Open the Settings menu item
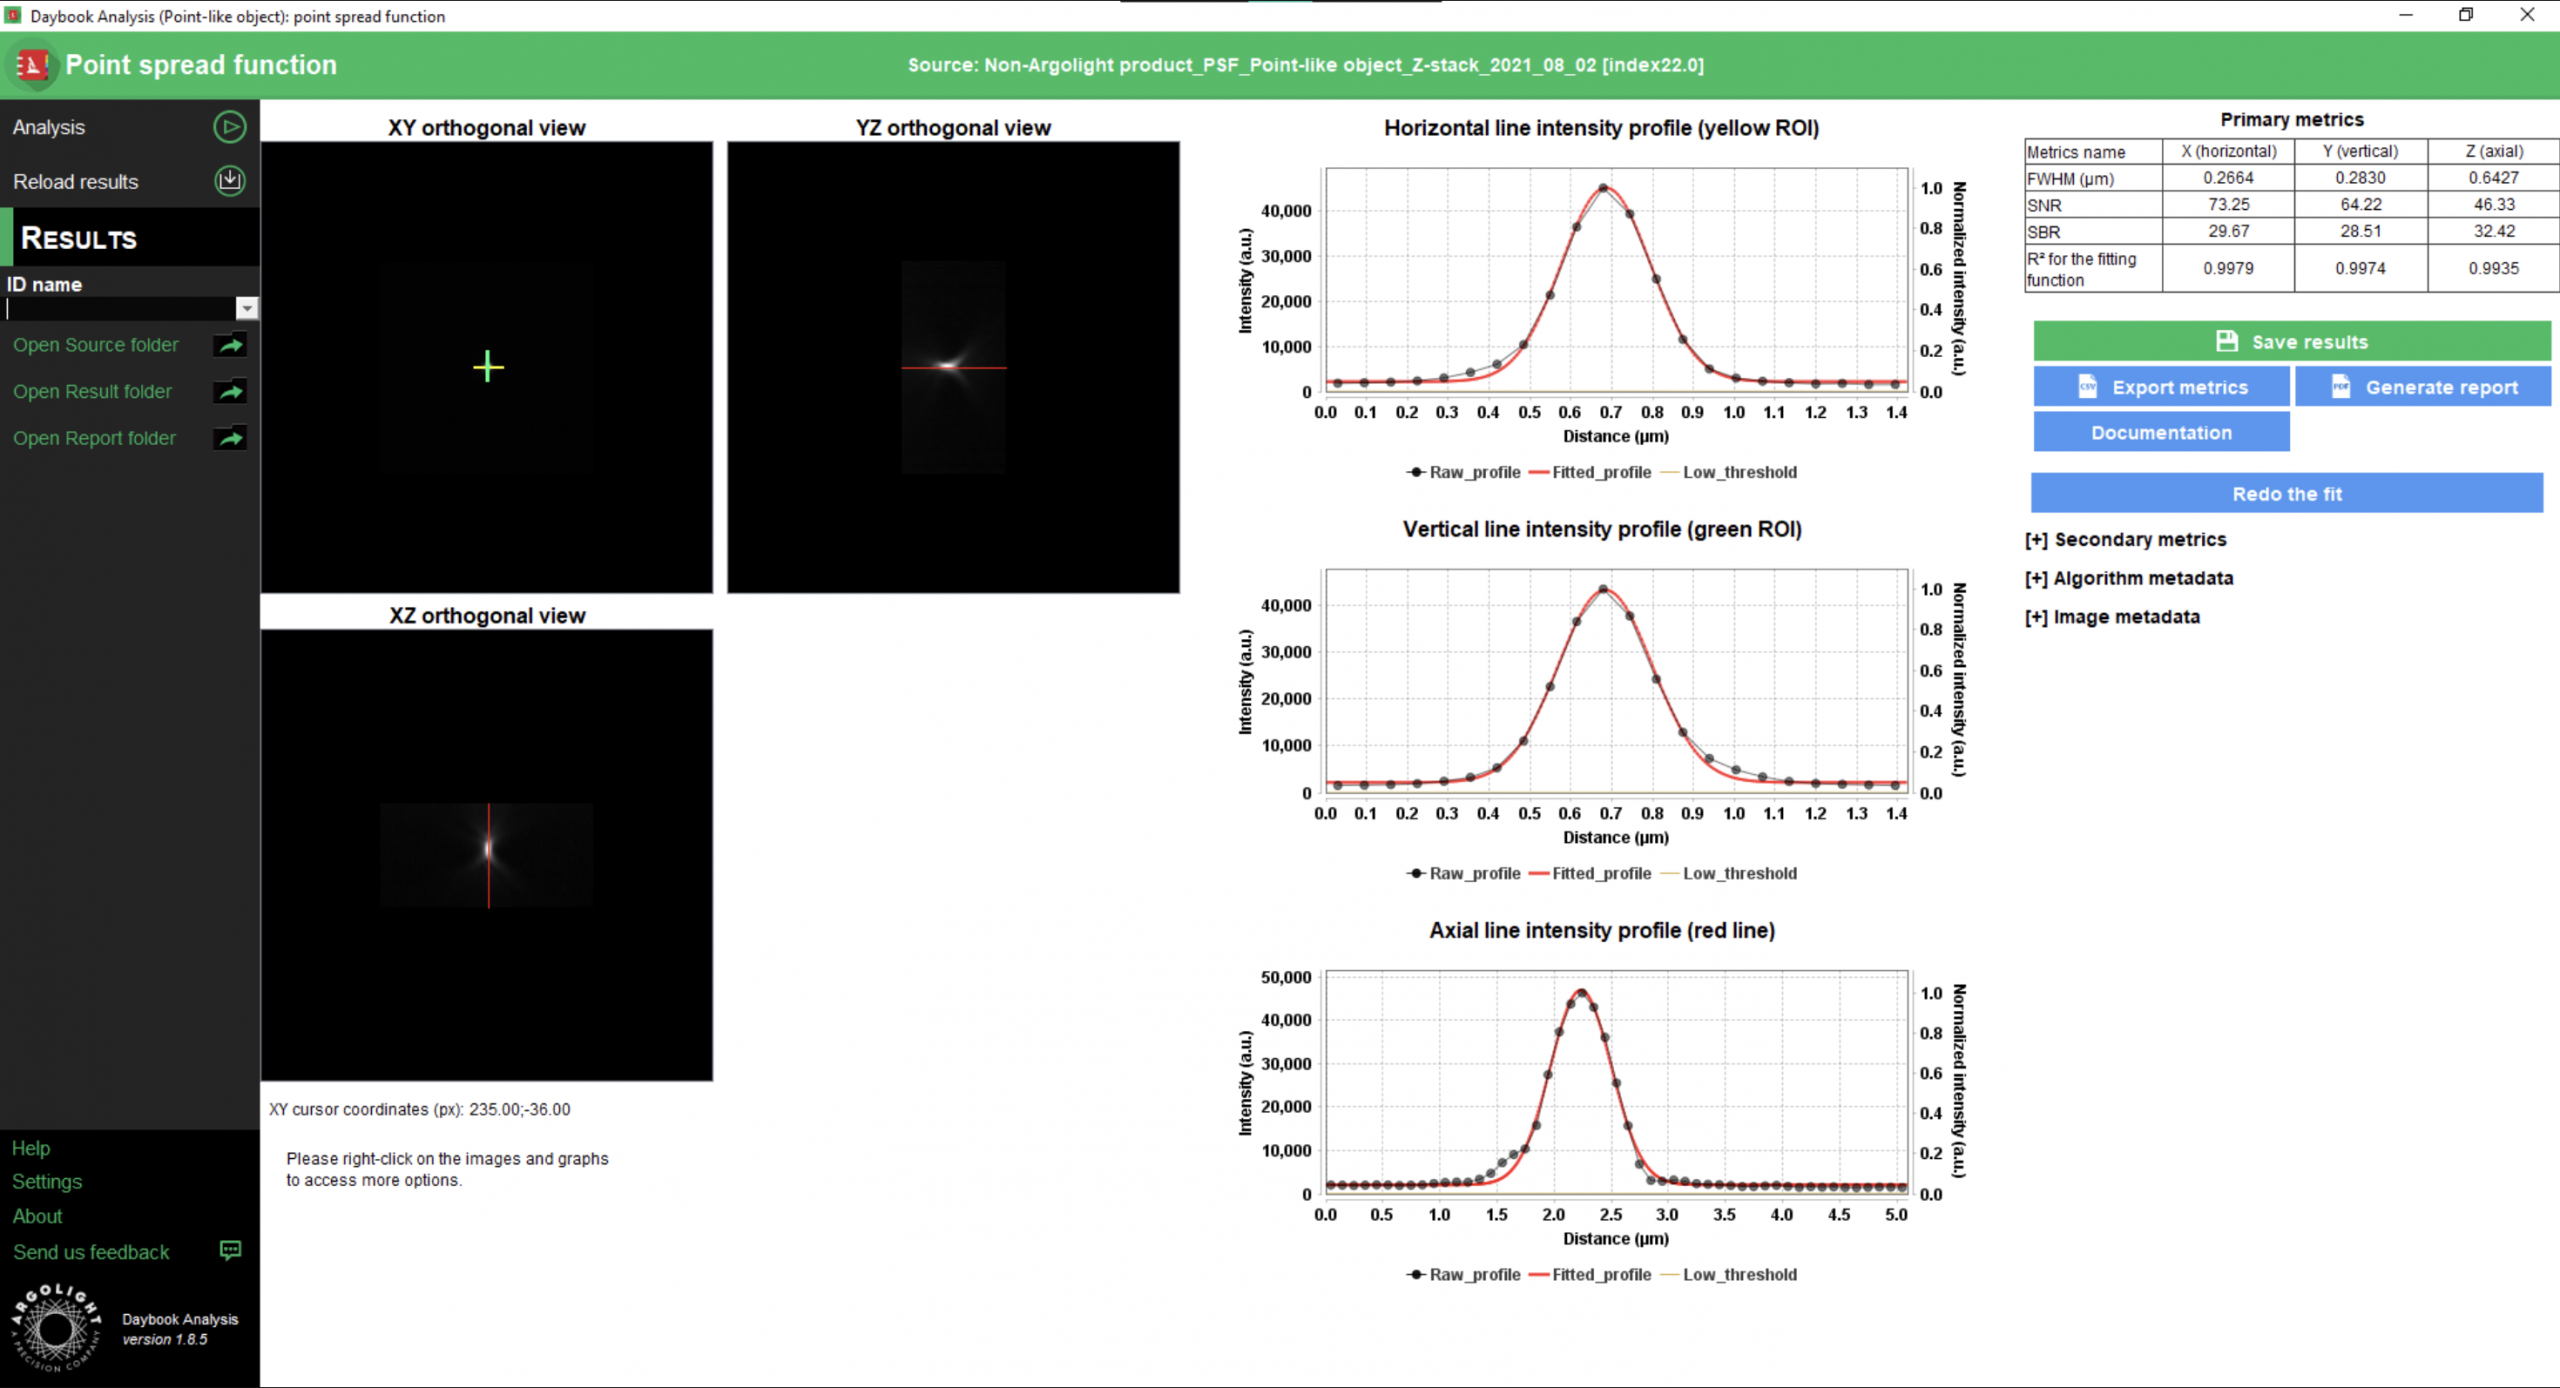Screen dimensions: 2560x1388 47,1182
